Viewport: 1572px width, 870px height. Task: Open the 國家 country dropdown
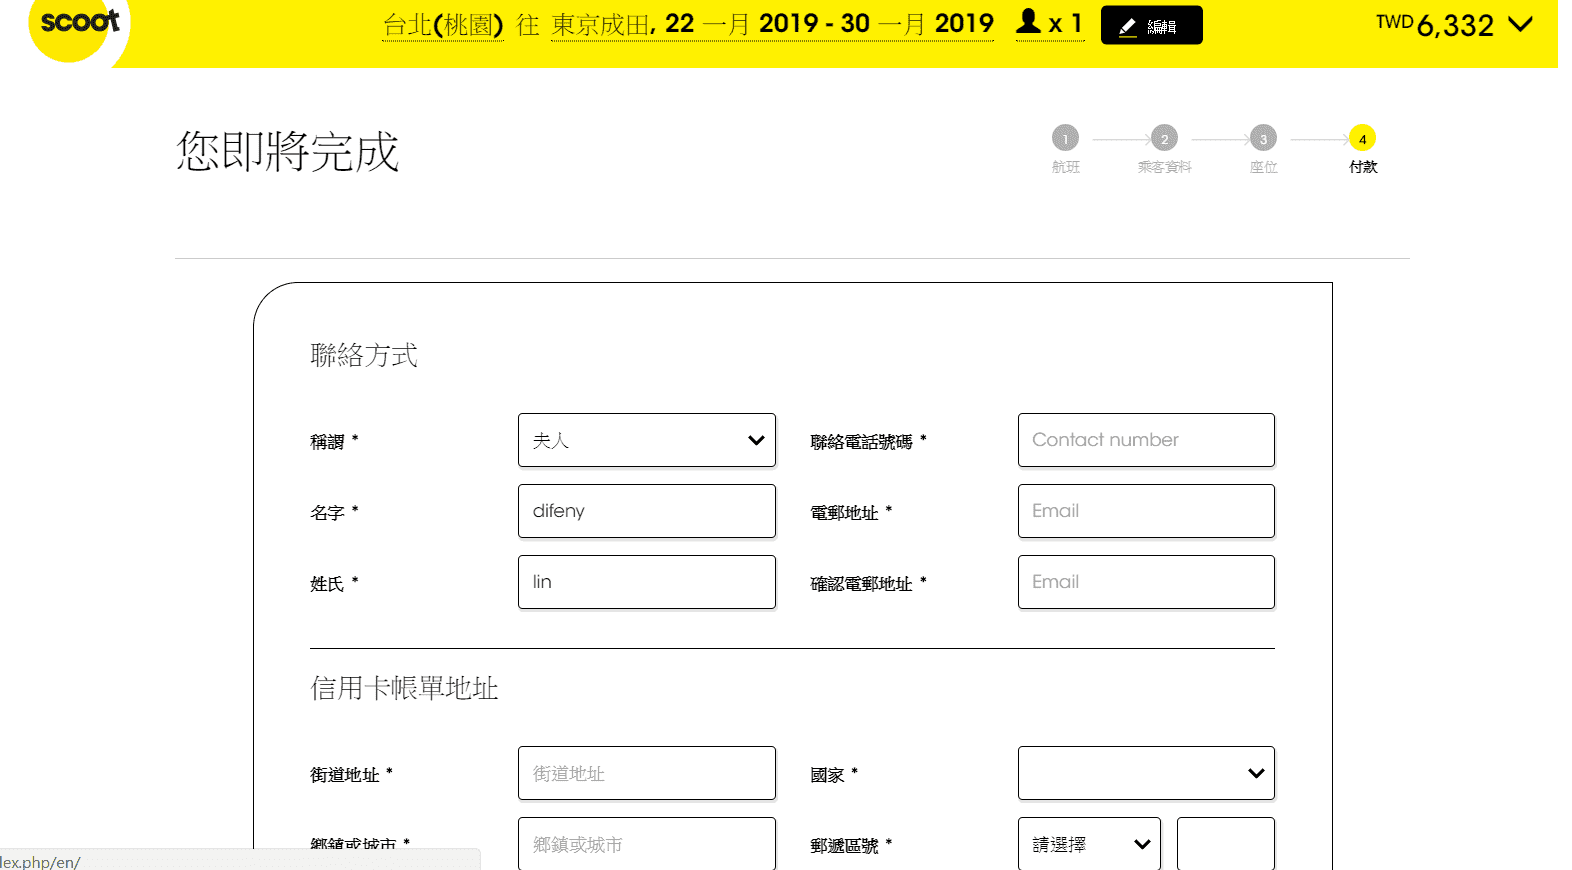(x=1146, y=773)
